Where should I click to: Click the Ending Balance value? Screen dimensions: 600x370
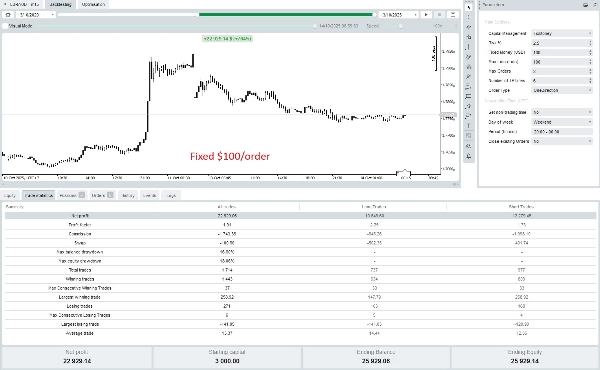click(x=376, y=361)
